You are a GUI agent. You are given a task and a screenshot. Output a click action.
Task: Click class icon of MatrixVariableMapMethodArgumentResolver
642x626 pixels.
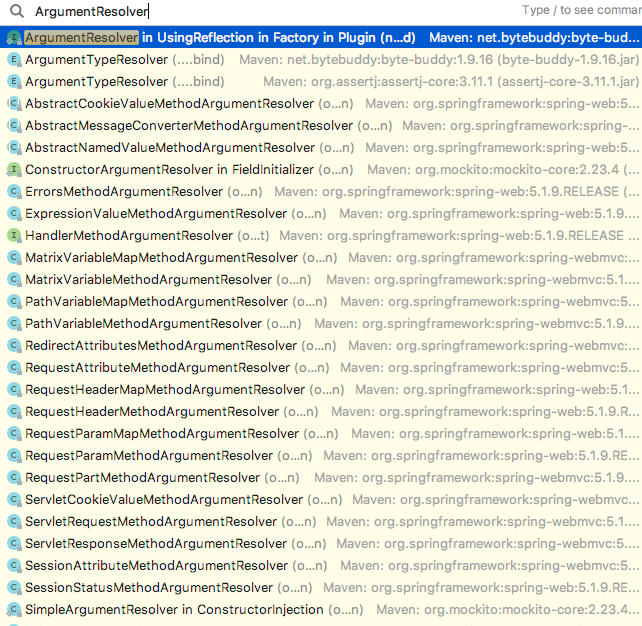point(14,258)
